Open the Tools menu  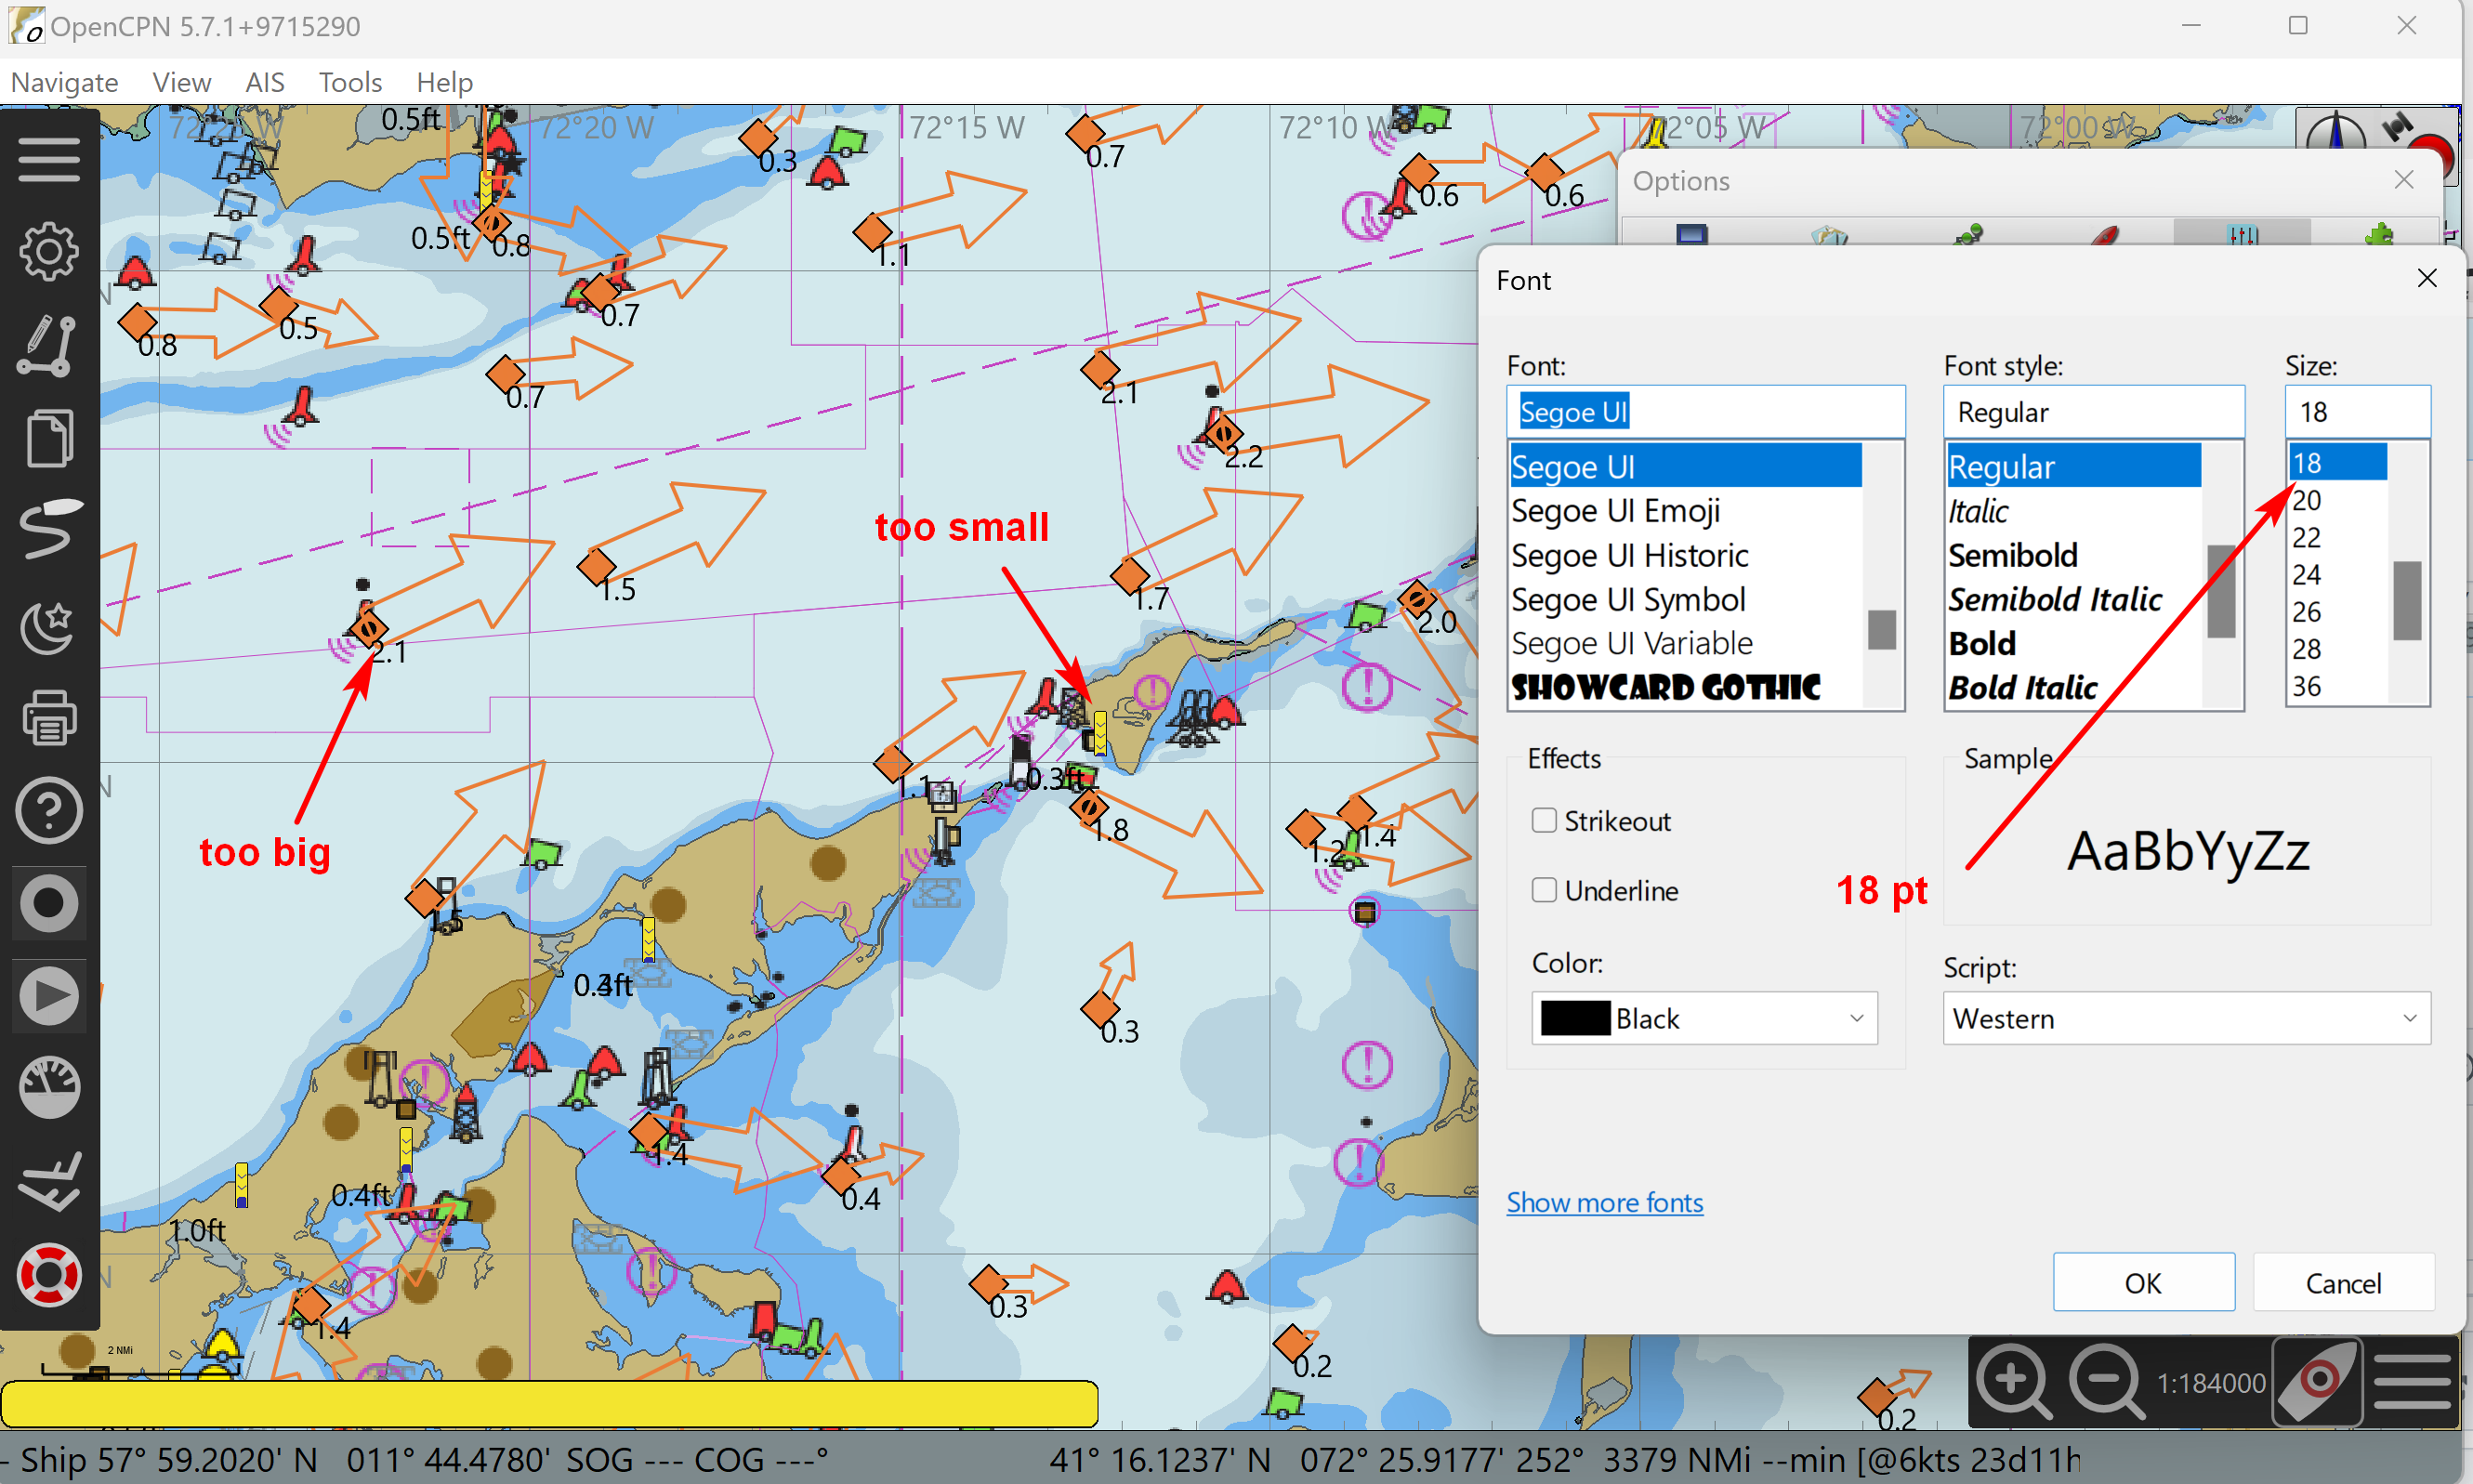(350, 82)
